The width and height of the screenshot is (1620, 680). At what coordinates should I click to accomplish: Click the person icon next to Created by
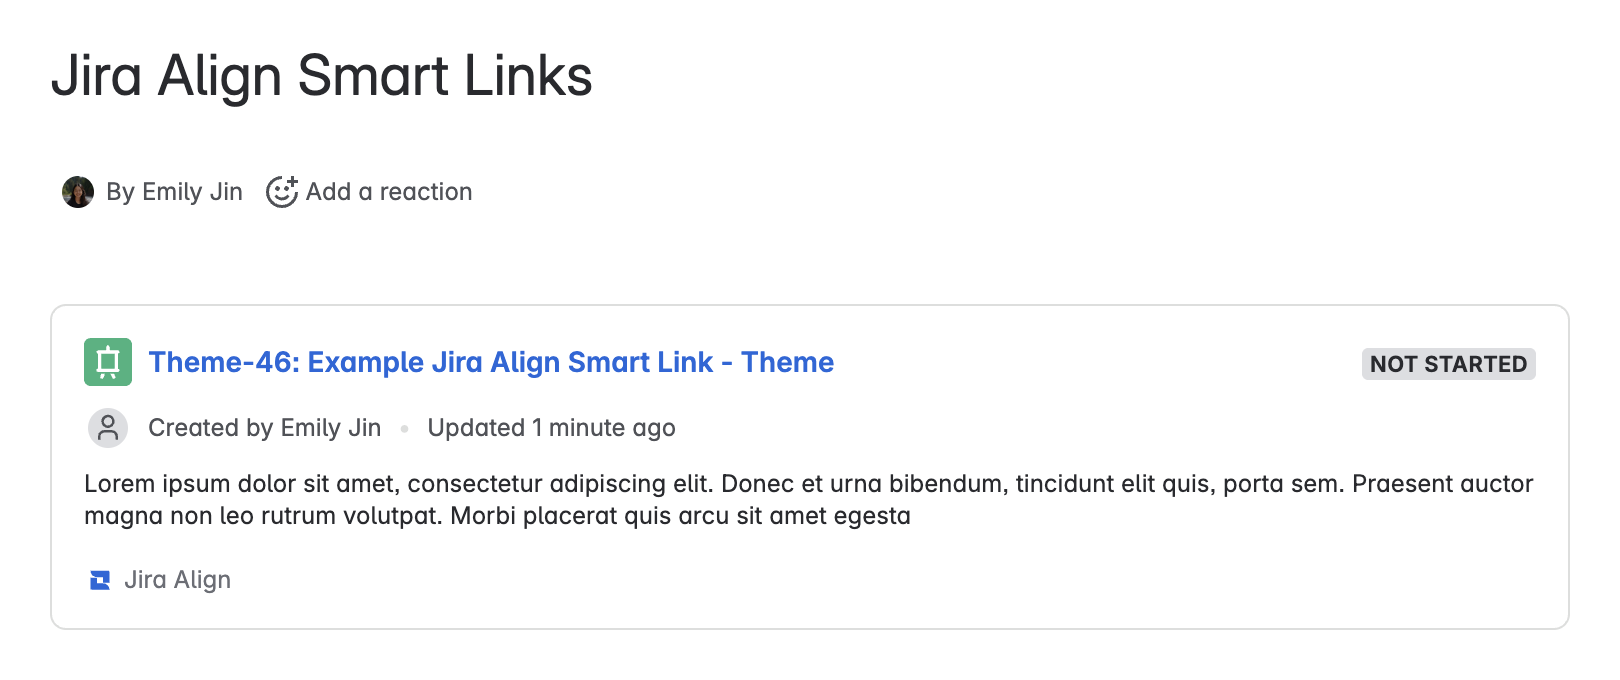(x=108, y=427)
